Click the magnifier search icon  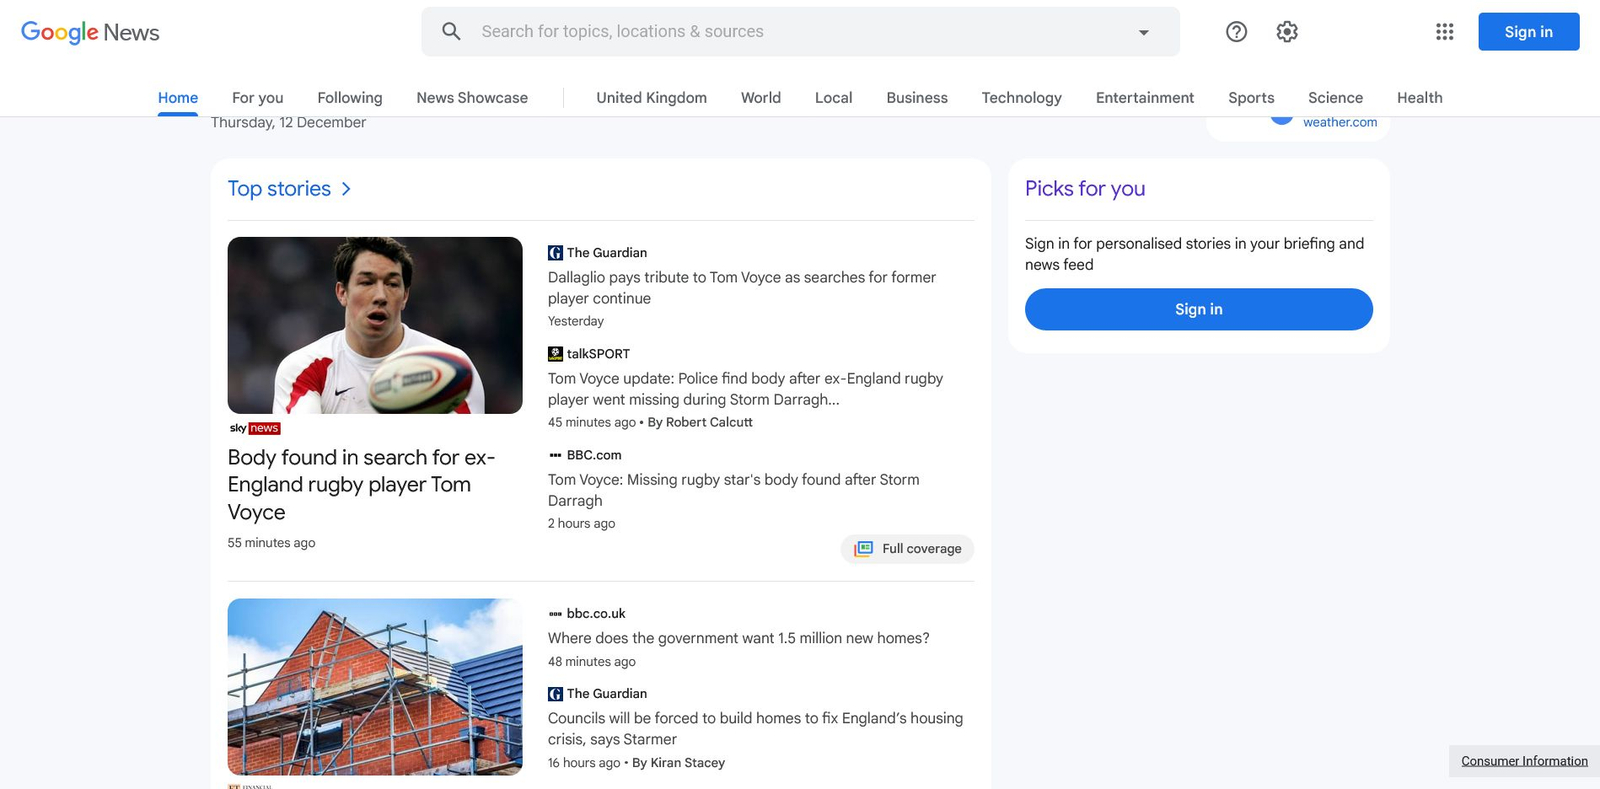pyautogui.click(x=451, y=31)
